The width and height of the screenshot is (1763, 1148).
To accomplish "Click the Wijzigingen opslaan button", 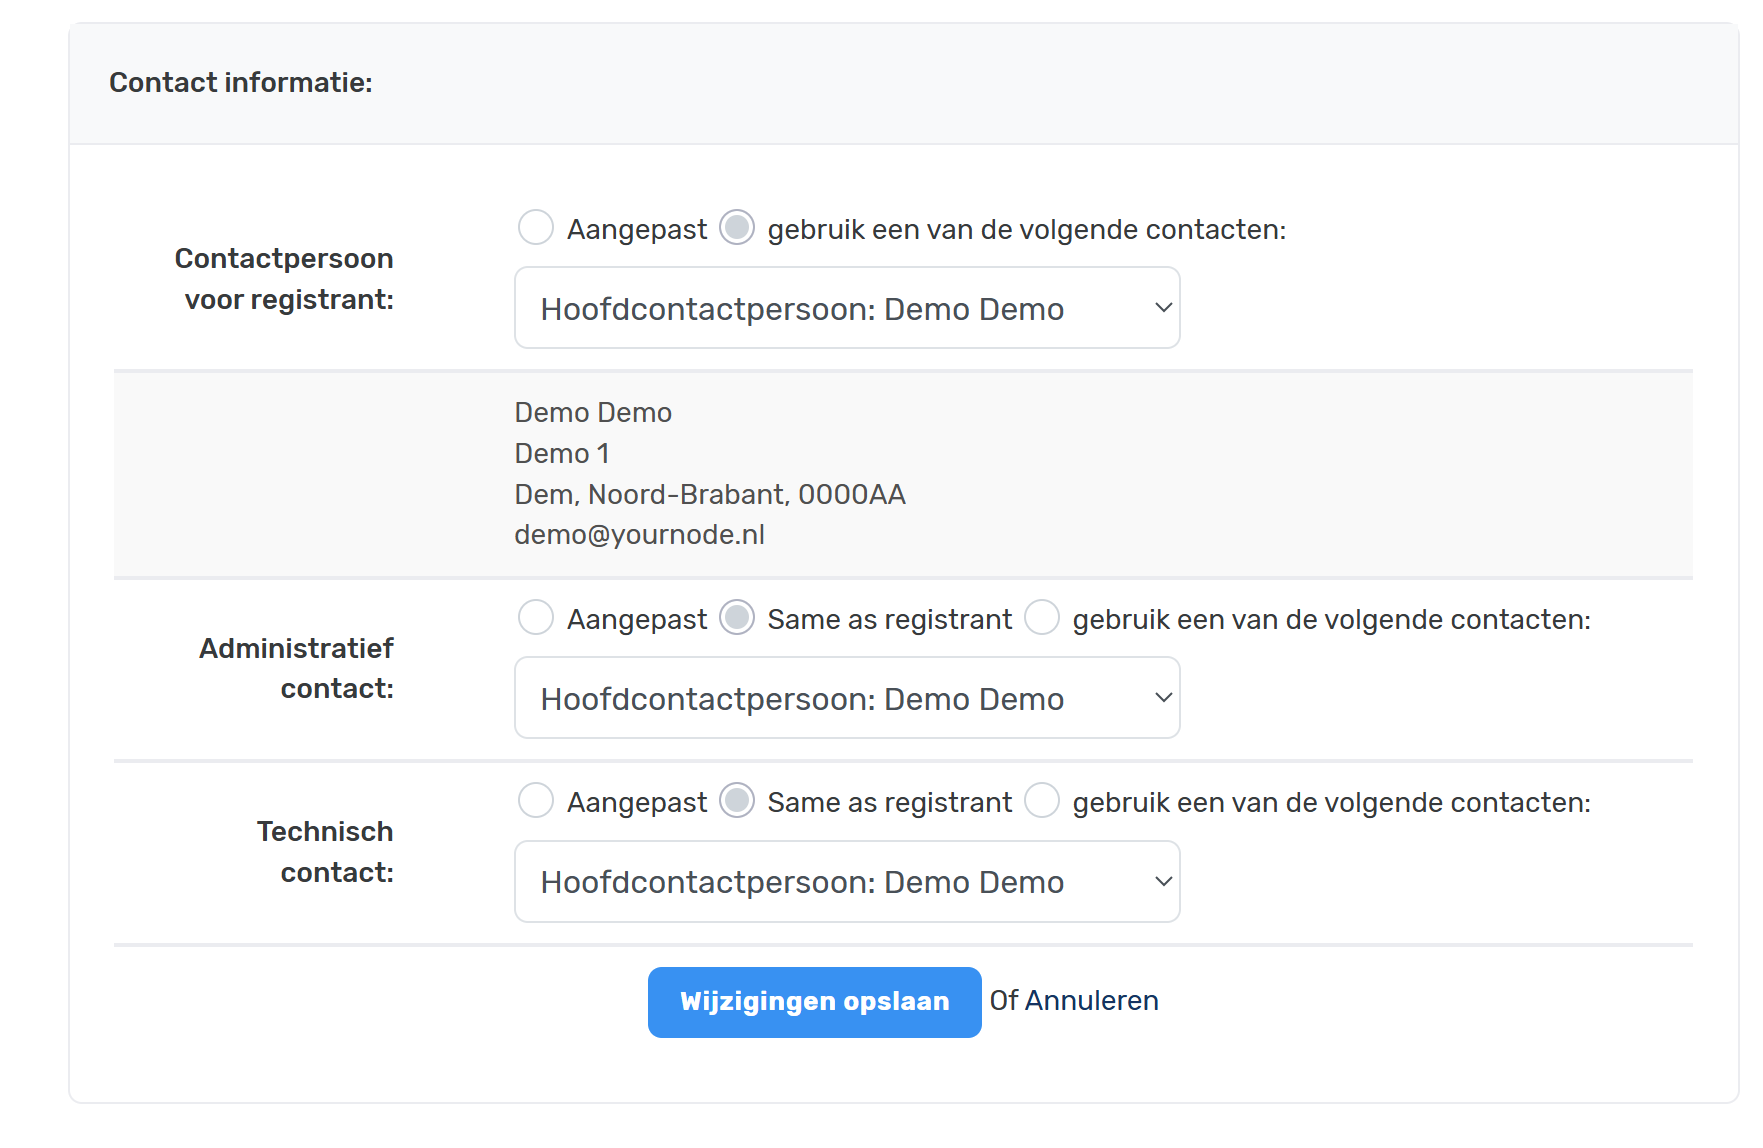I will pos(814,1002).
